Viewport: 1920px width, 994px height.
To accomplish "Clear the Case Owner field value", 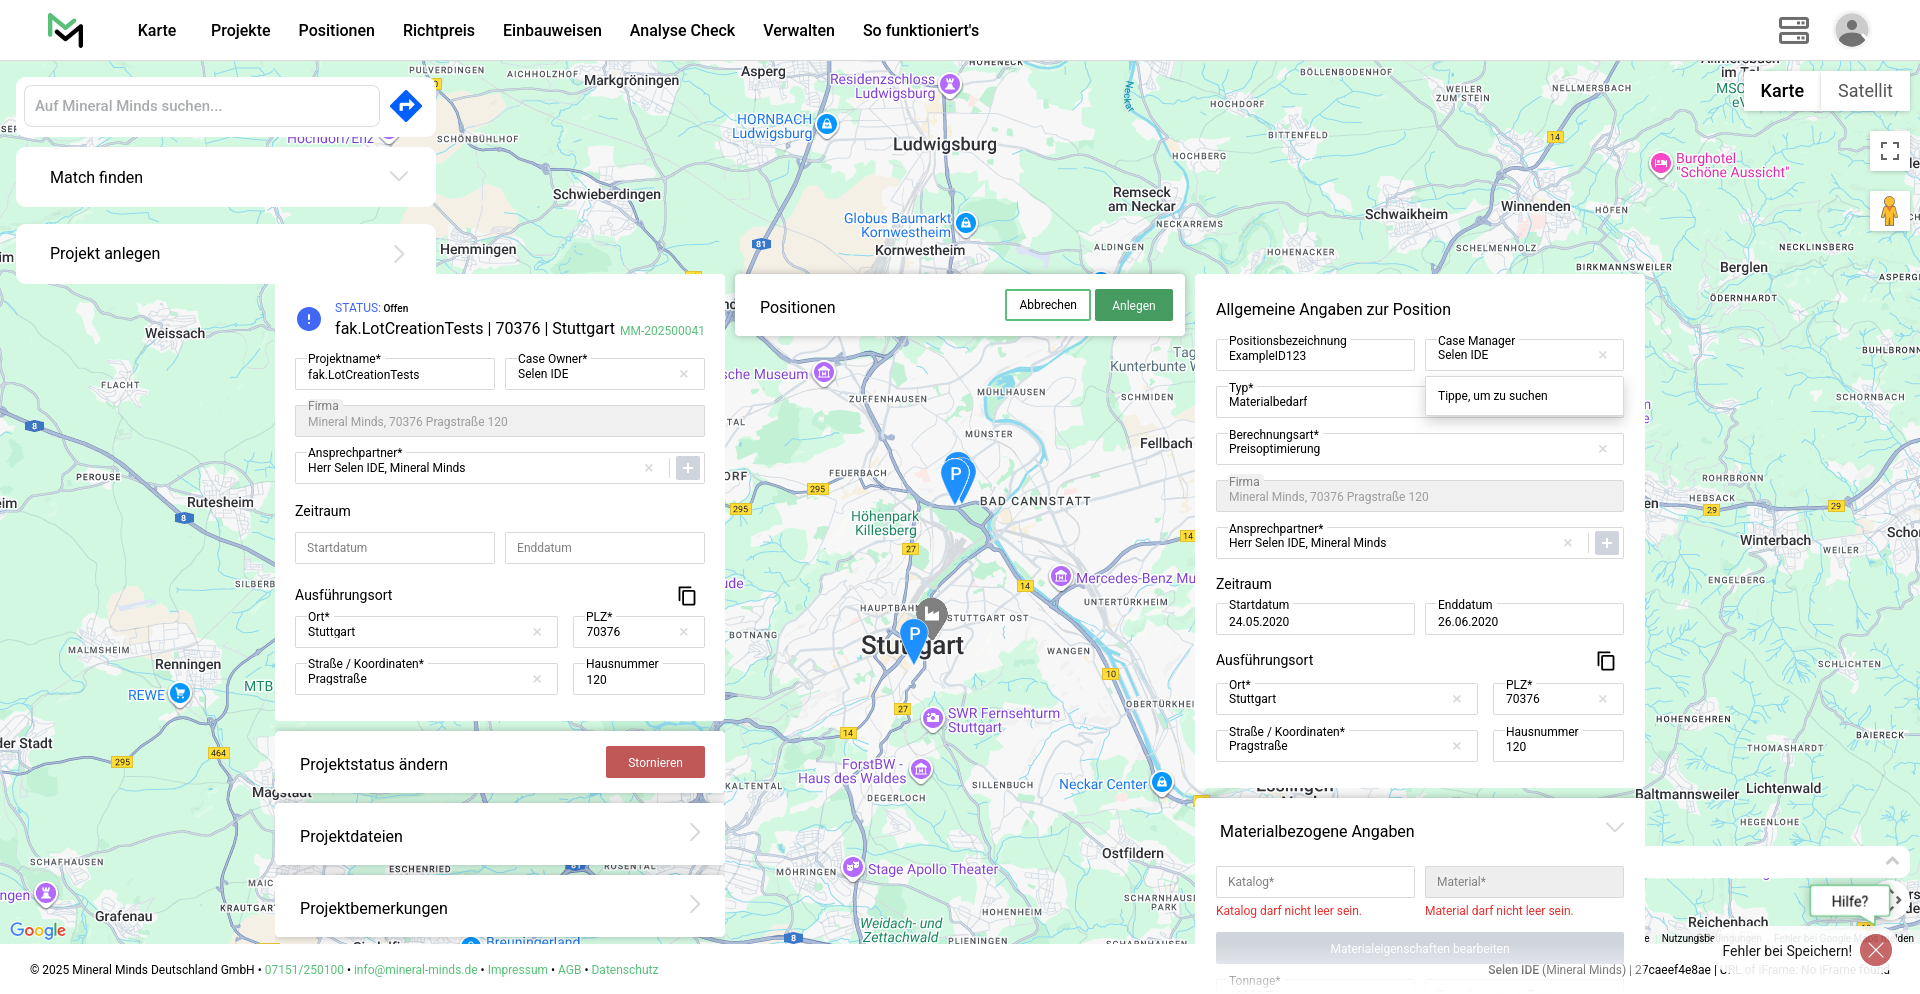I will click(x=684, y=374).
